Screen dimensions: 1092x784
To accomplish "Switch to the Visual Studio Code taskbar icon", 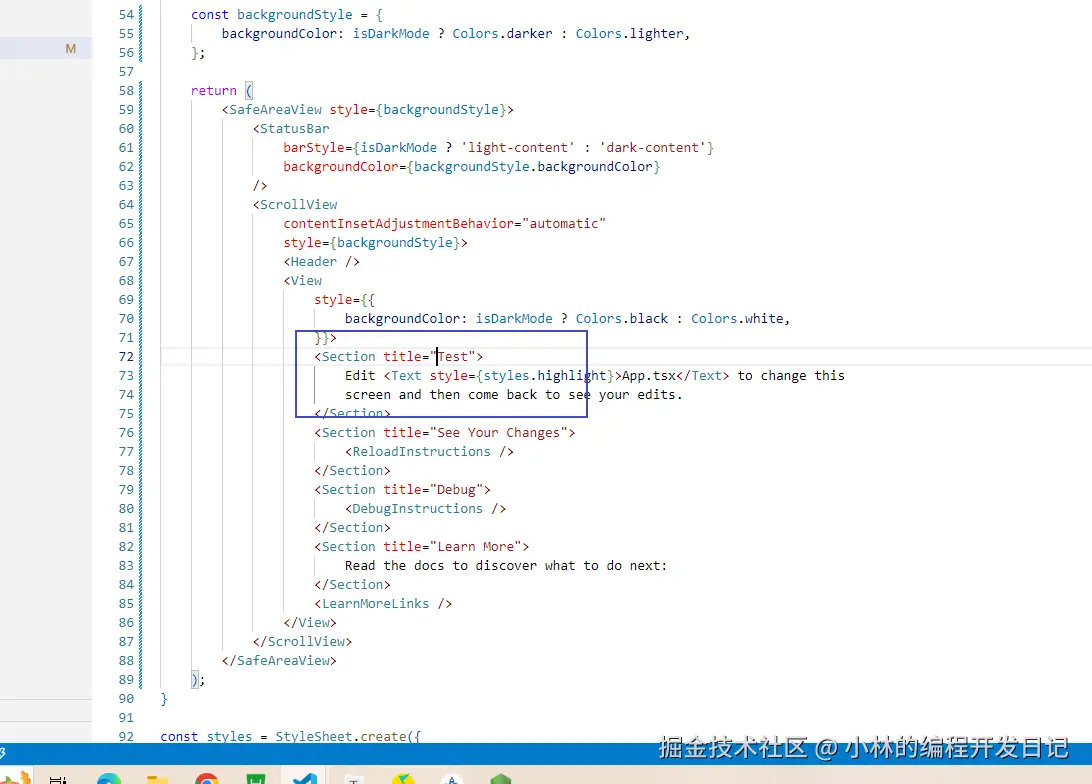I will (x=305, y=778).
